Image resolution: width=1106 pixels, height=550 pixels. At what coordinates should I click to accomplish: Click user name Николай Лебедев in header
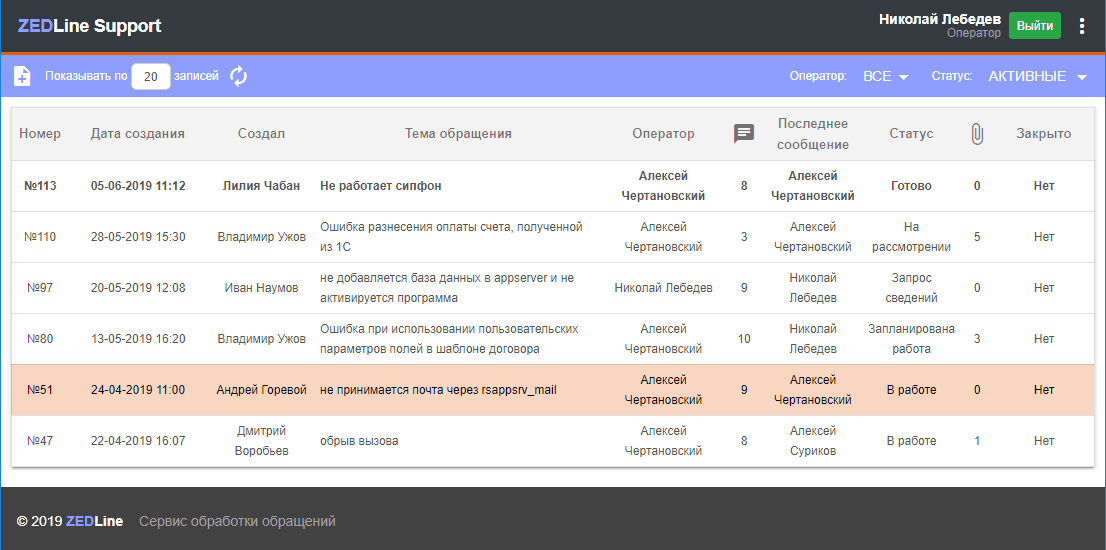coord(939,19)
